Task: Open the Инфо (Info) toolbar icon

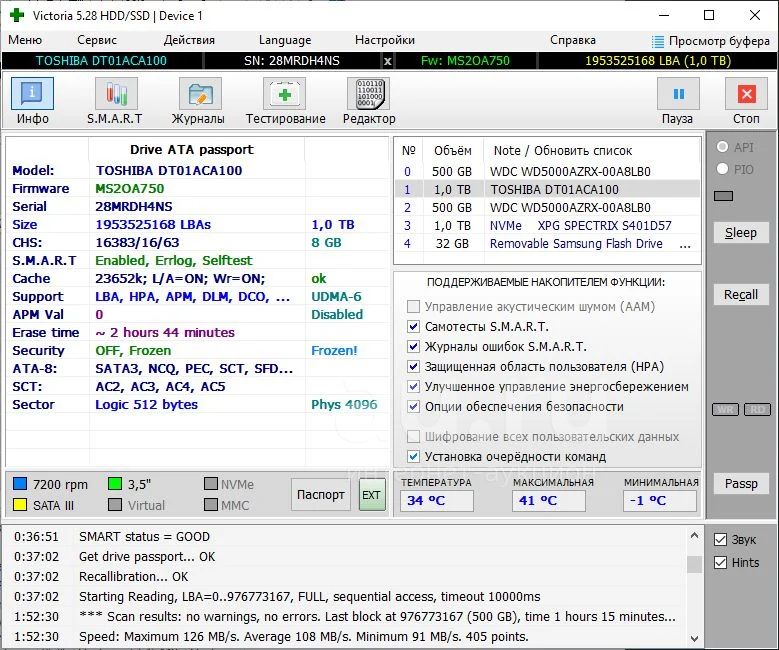Action: point(32,94)
